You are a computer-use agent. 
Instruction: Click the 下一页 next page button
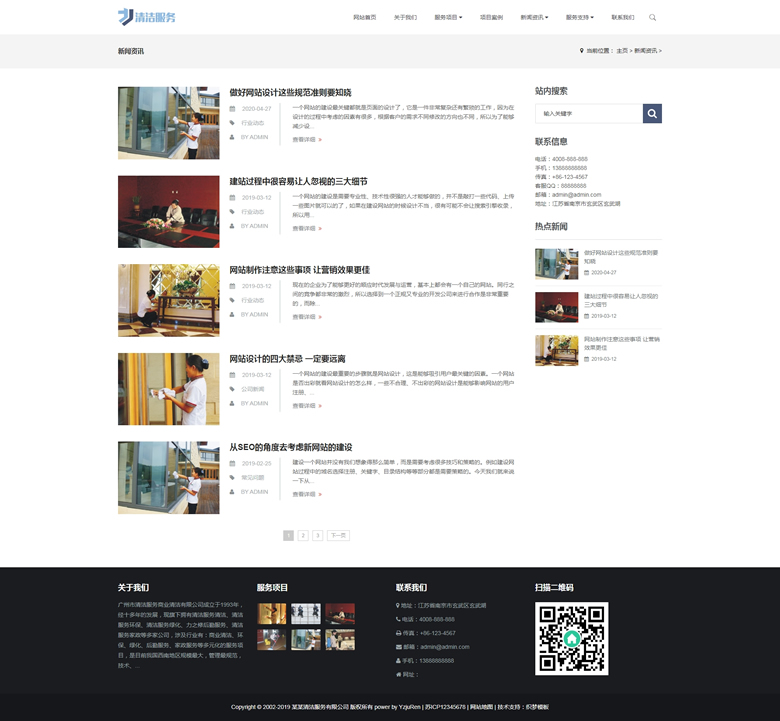338,535
